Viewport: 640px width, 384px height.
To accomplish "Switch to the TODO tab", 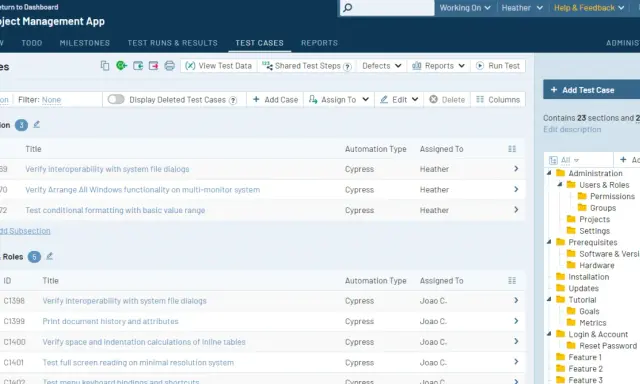I will tap(32, 43).
